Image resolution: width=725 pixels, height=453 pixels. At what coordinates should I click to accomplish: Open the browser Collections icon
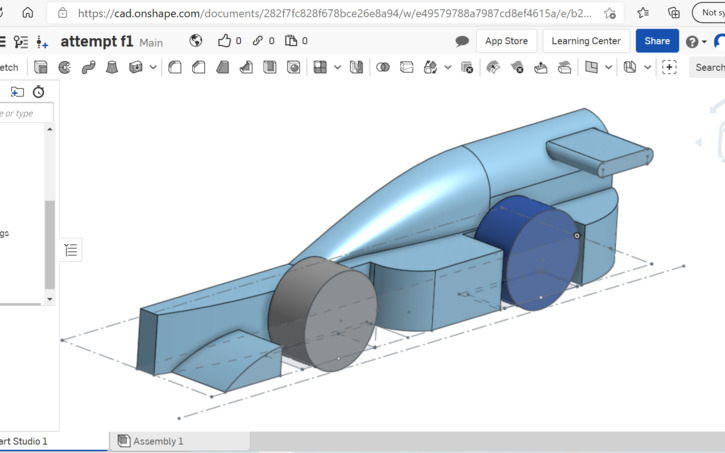point(674,13)
